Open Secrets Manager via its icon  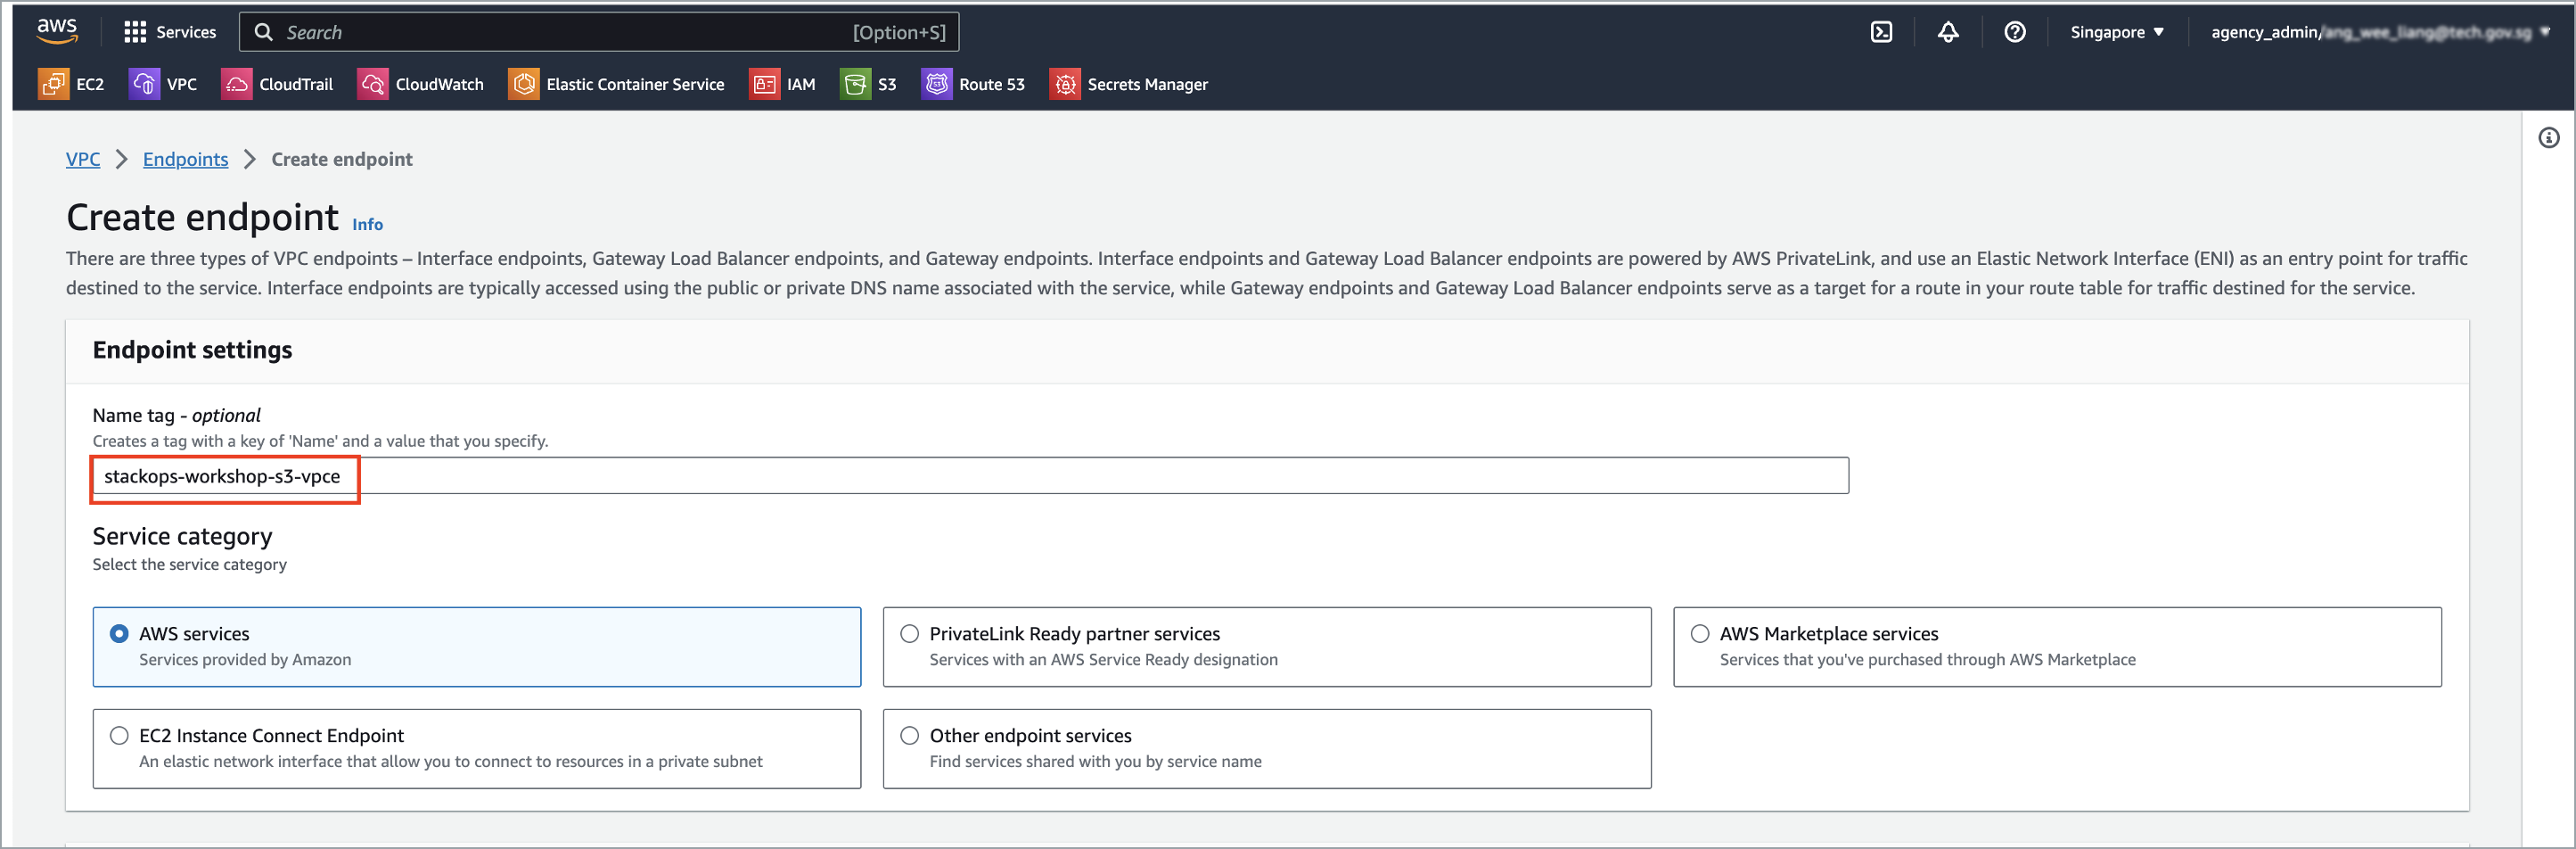coord(1065,84)
